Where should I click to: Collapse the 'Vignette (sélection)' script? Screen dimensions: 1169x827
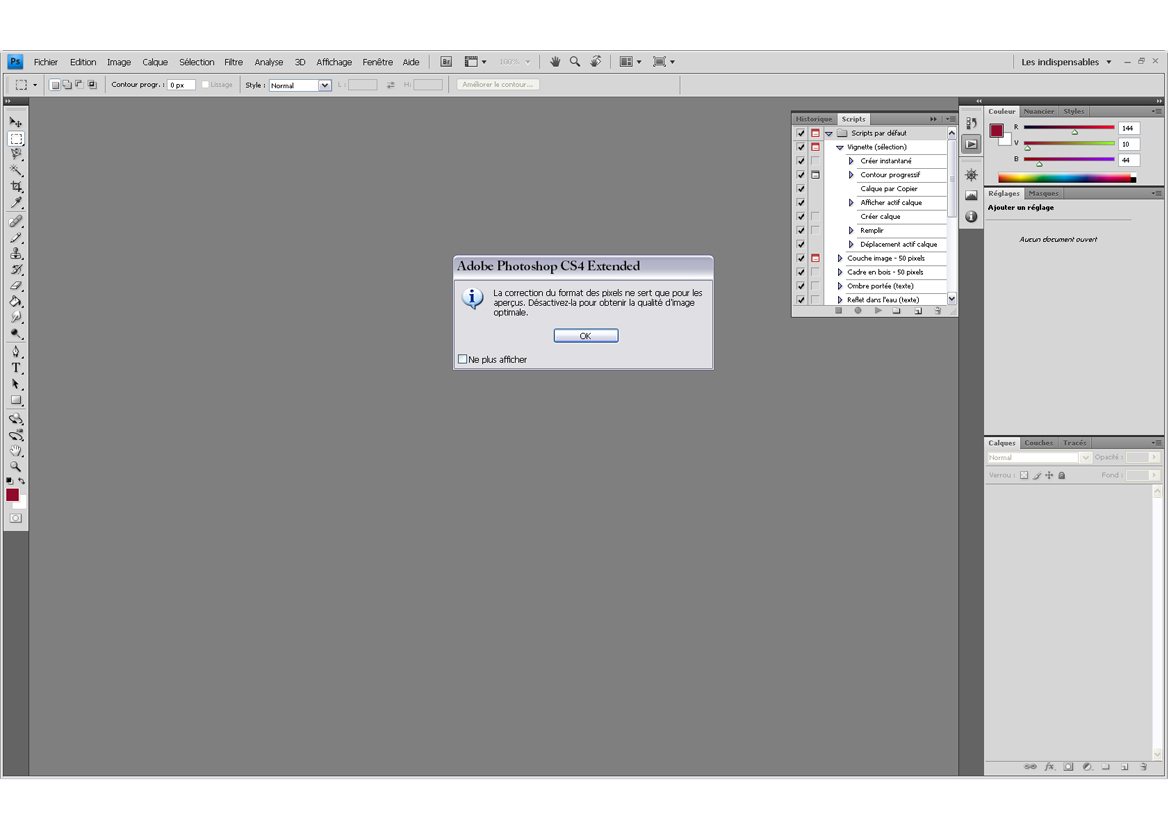click(839, 148)
